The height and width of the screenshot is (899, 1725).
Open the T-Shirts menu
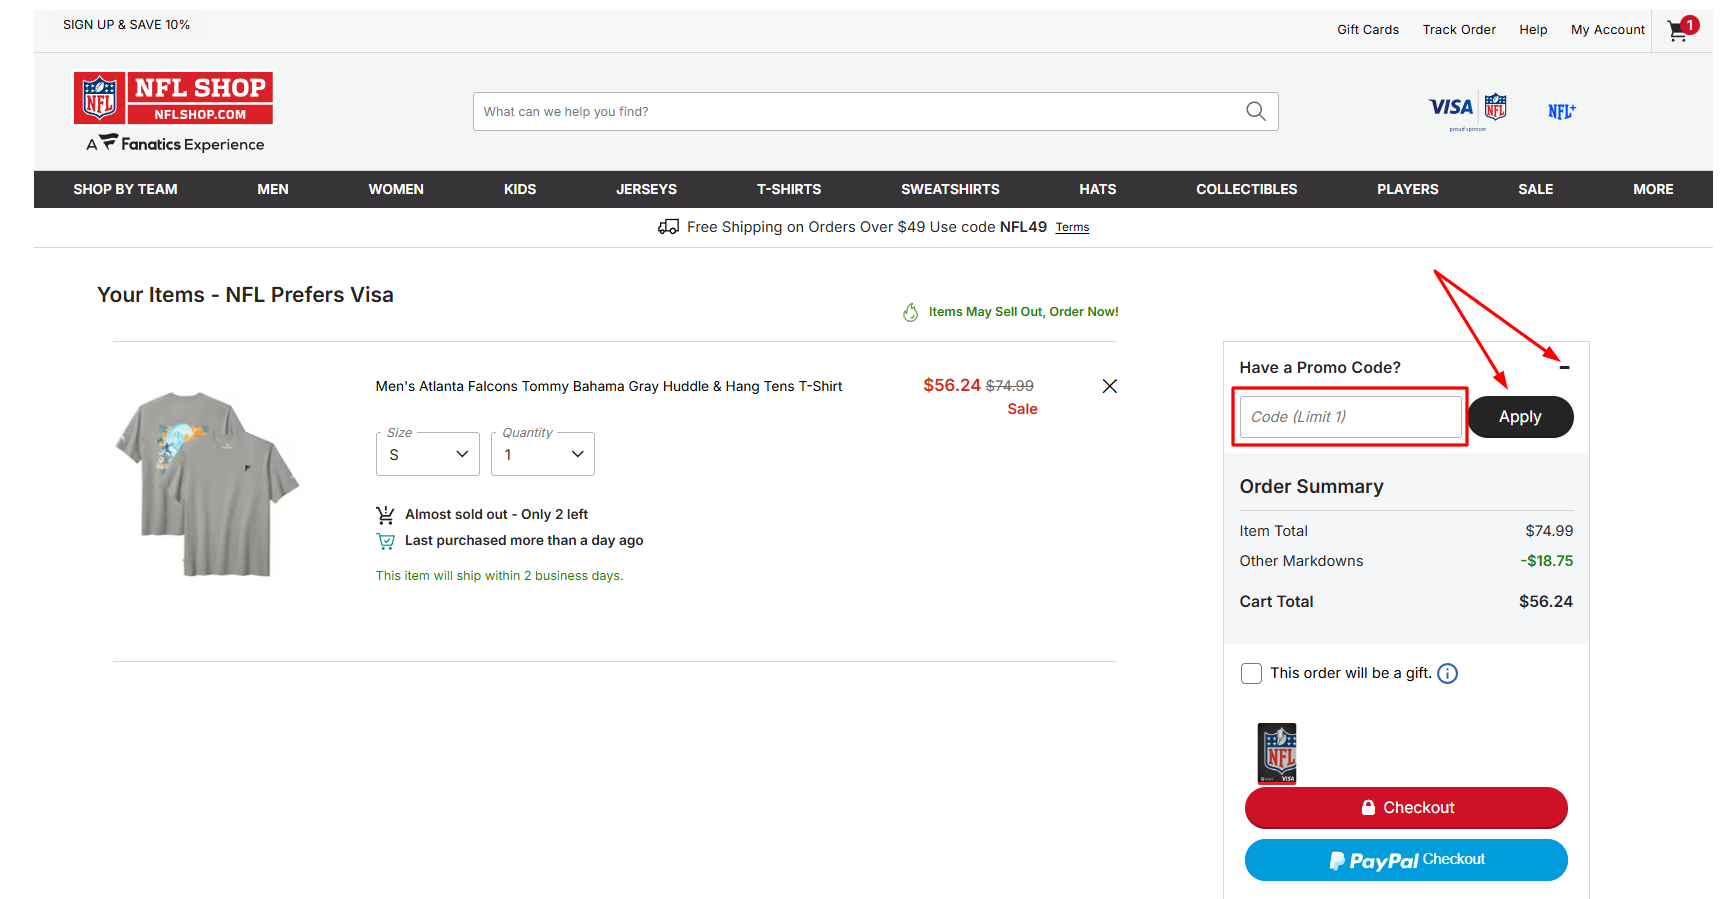tap(789, 189)
